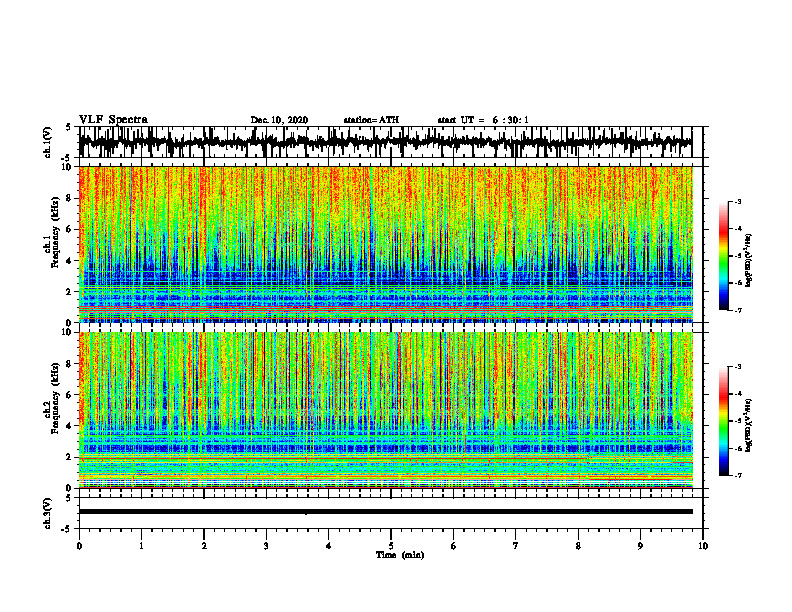This screenshot has height=612, width=792.
Task: Click the ch.1 PSD color bar
Action: pos(724,256)
